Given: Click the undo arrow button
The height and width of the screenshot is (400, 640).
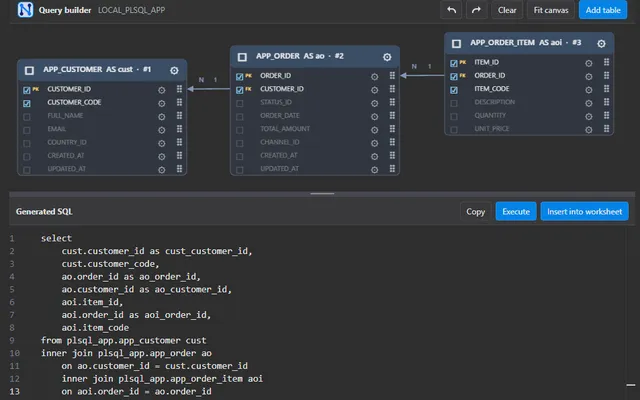Looking at the screenshot, I should tap(451, 10).
